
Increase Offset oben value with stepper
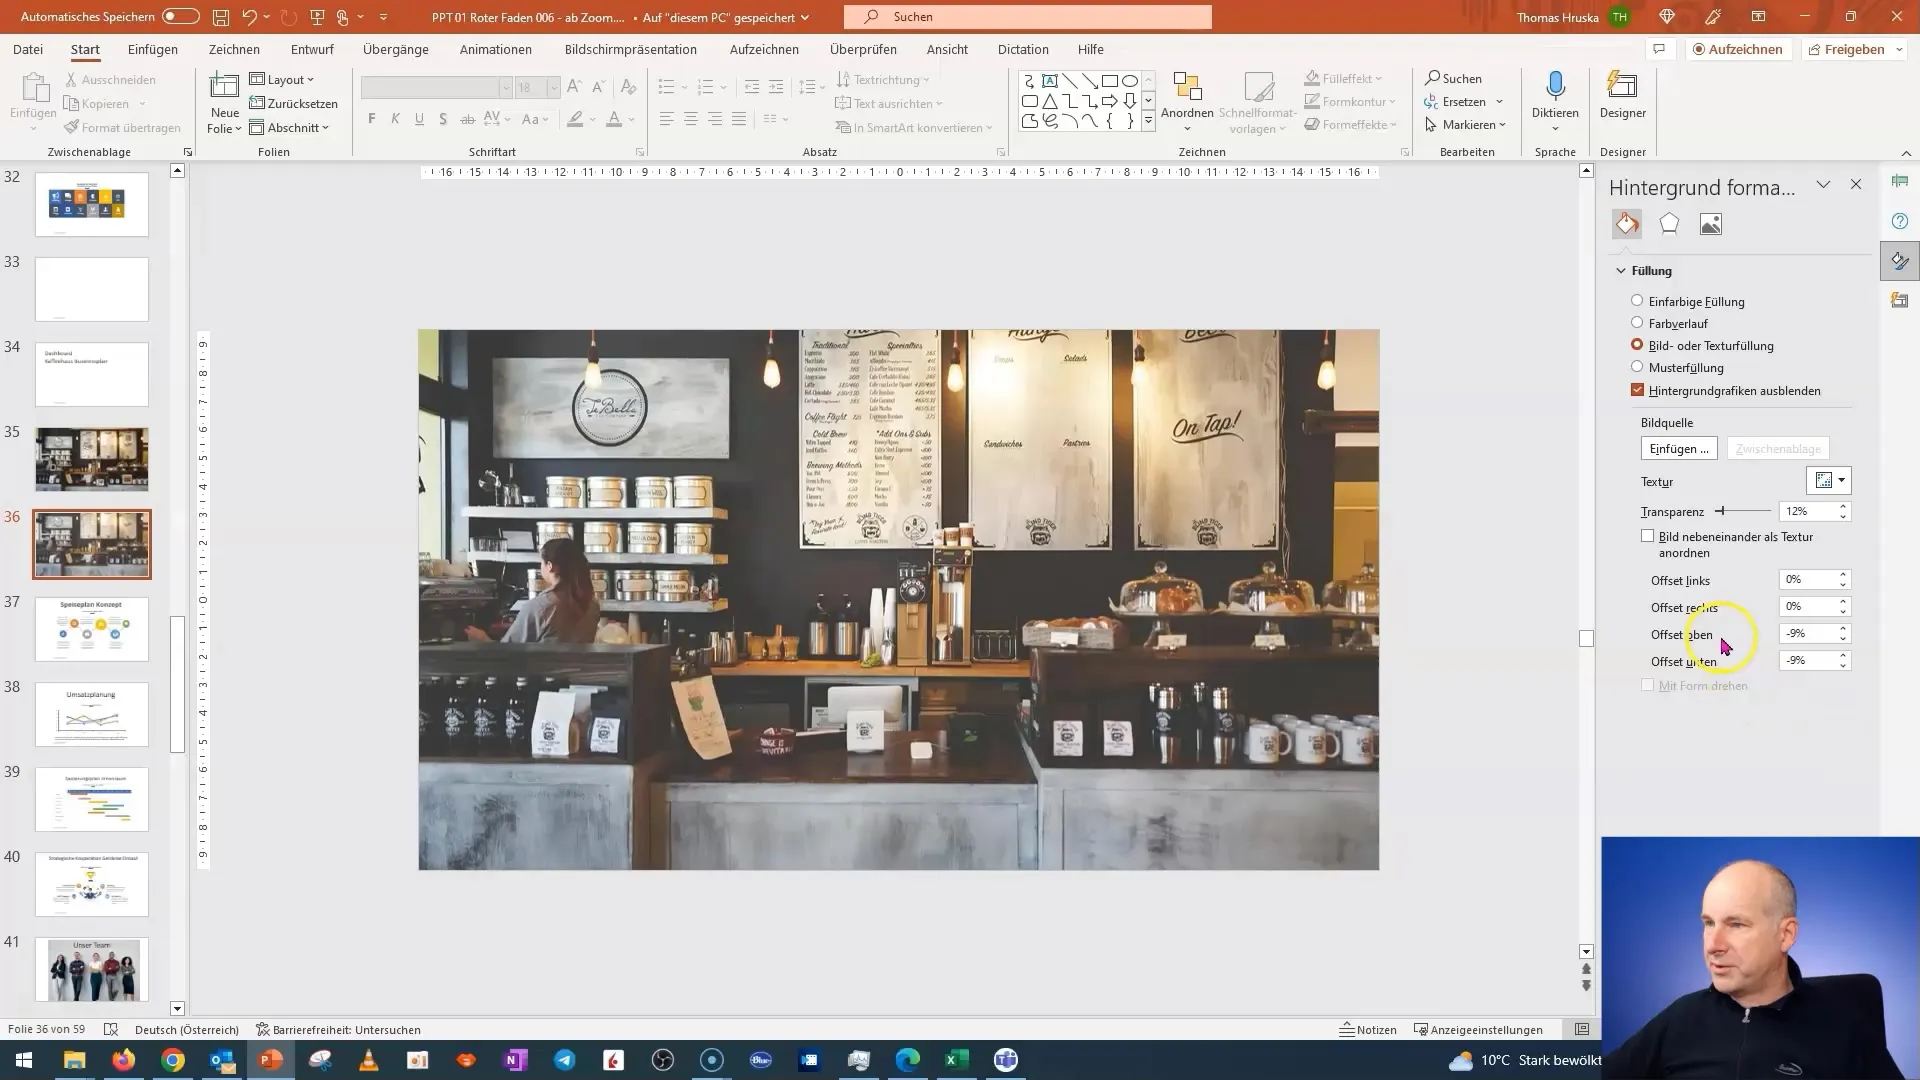point(1843,629)
